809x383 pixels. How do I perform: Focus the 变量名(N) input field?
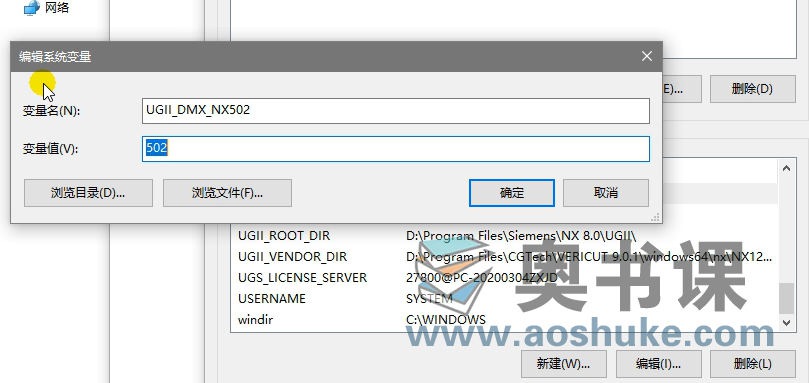(x=396, y=111)
